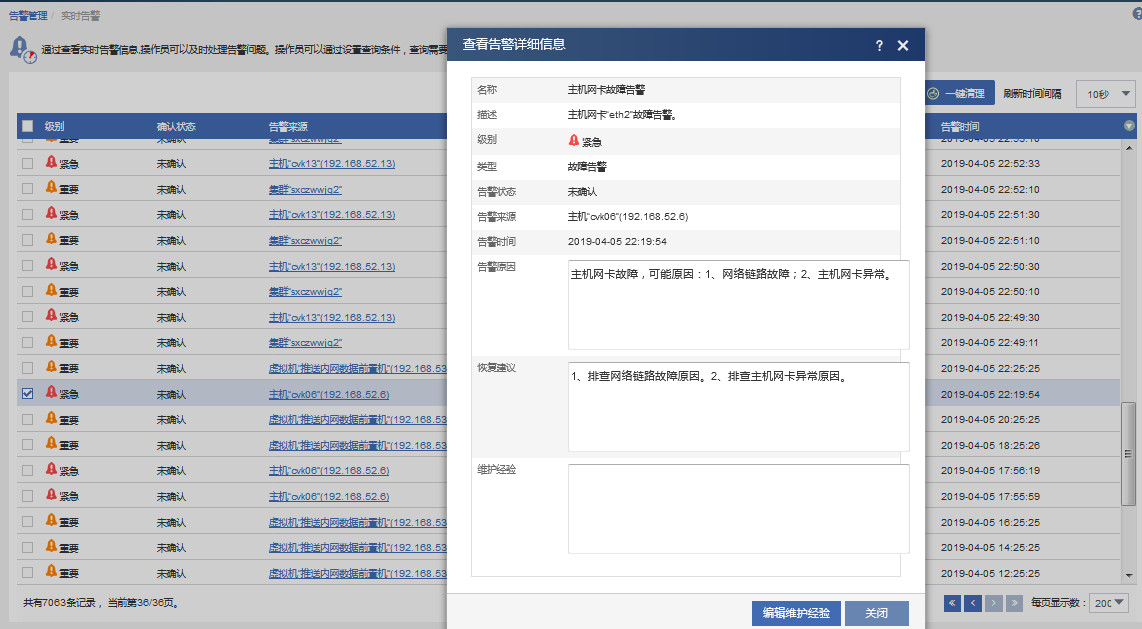
Task: Open the 每页显示数 page size dropdown
Action: tap(1108, 603)
